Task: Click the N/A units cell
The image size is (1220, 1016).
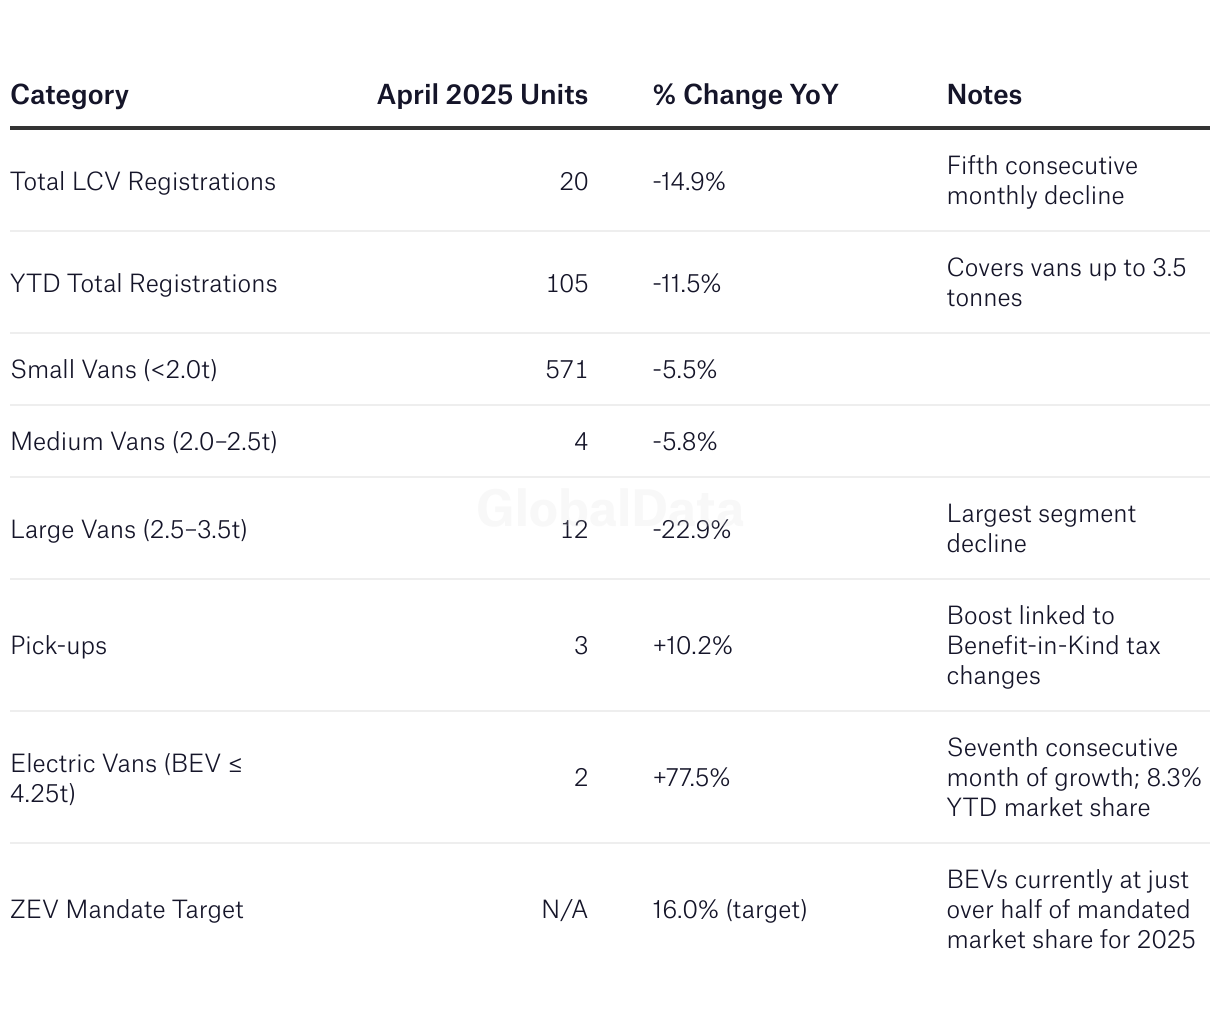Action: coord(565,909)
